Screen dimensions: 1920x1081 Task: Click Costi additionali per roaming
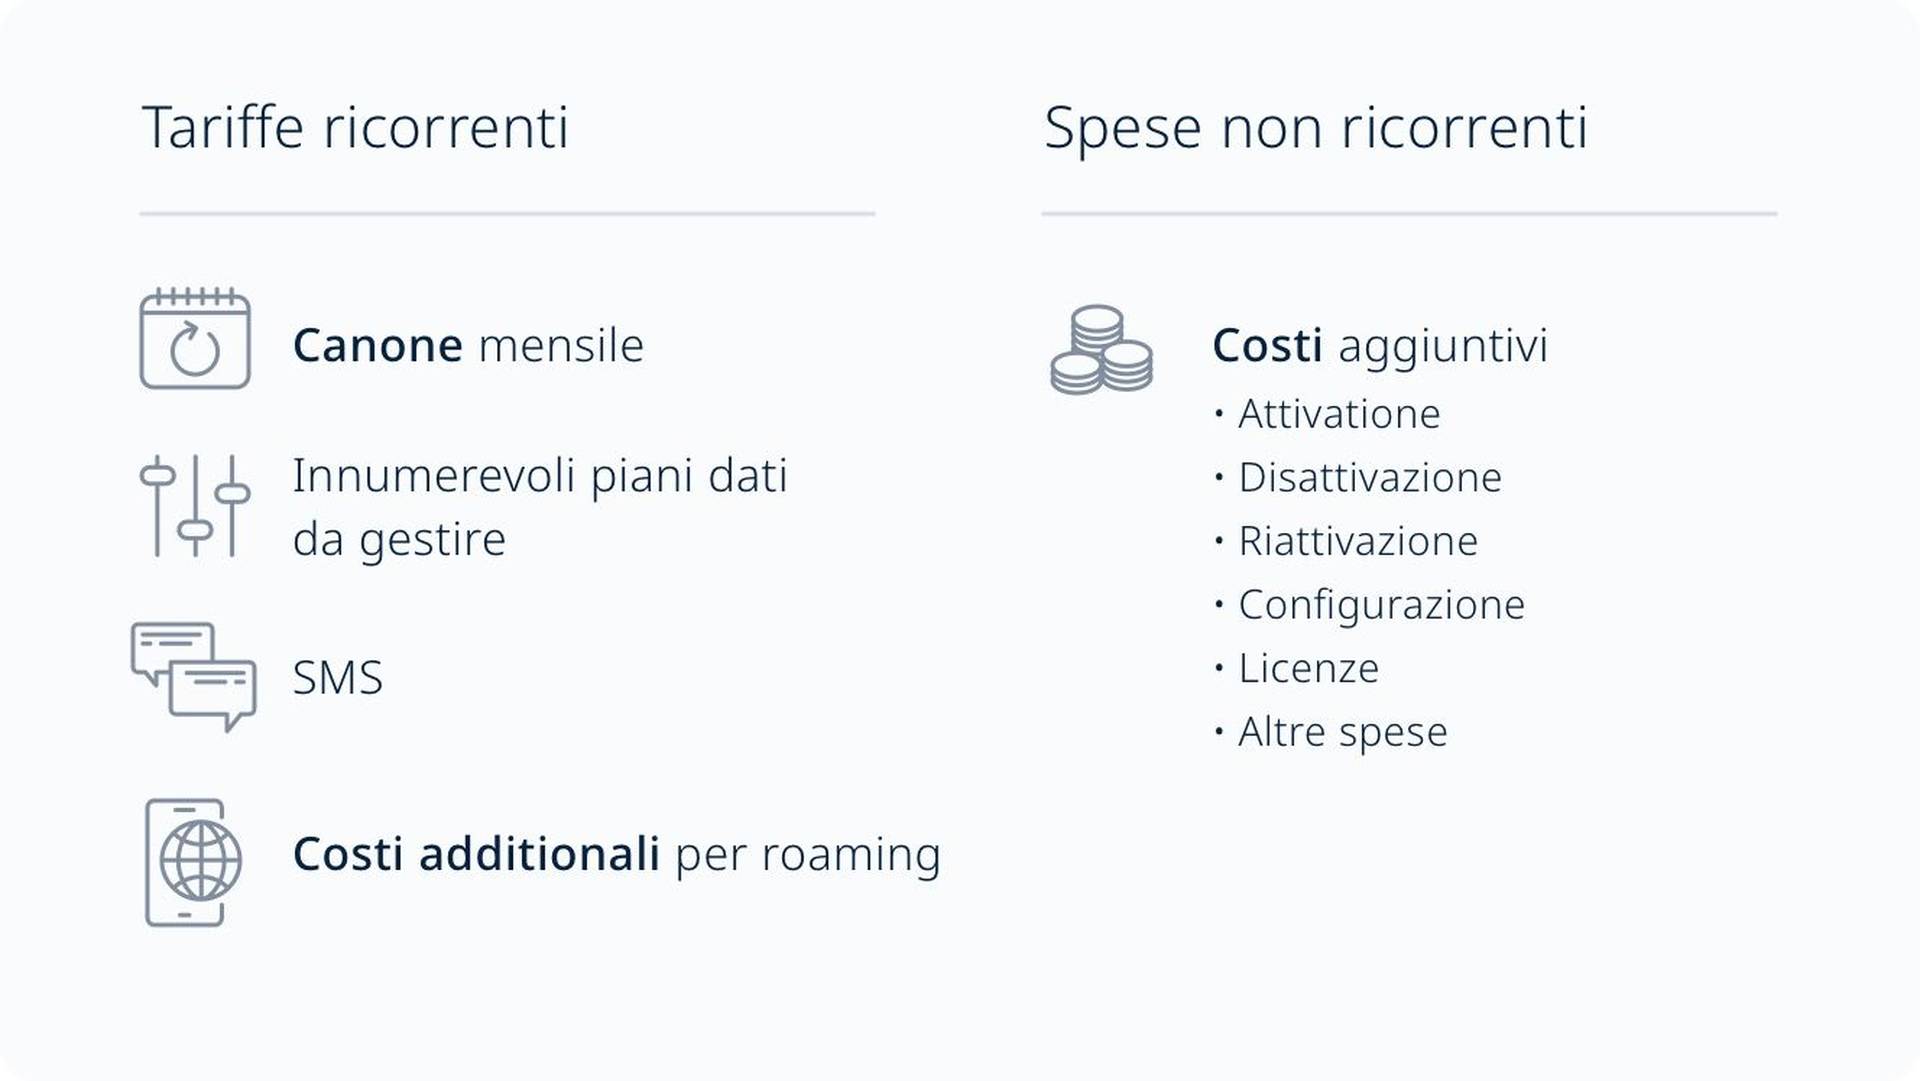coord(617,854)
